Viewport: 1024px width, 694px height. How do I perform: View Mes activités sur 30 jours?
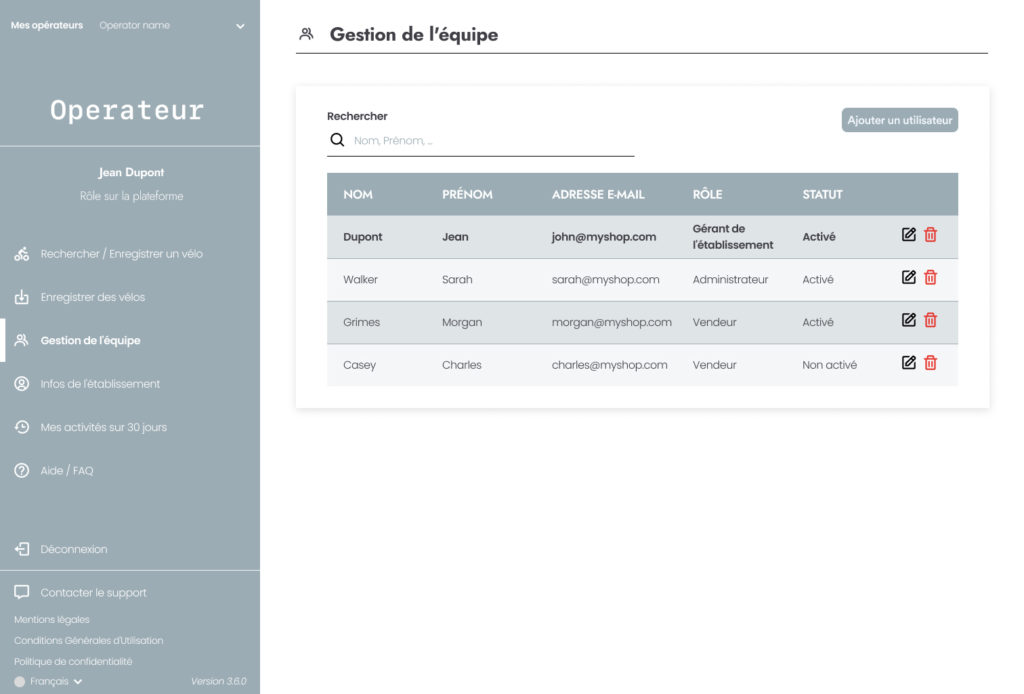(104, 427)
